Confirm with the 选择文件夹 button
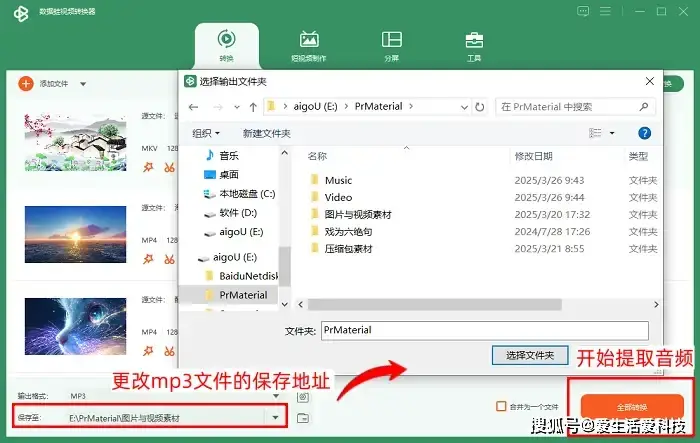The width and height of the screenshot is (700, 443). tap(529, 354)
